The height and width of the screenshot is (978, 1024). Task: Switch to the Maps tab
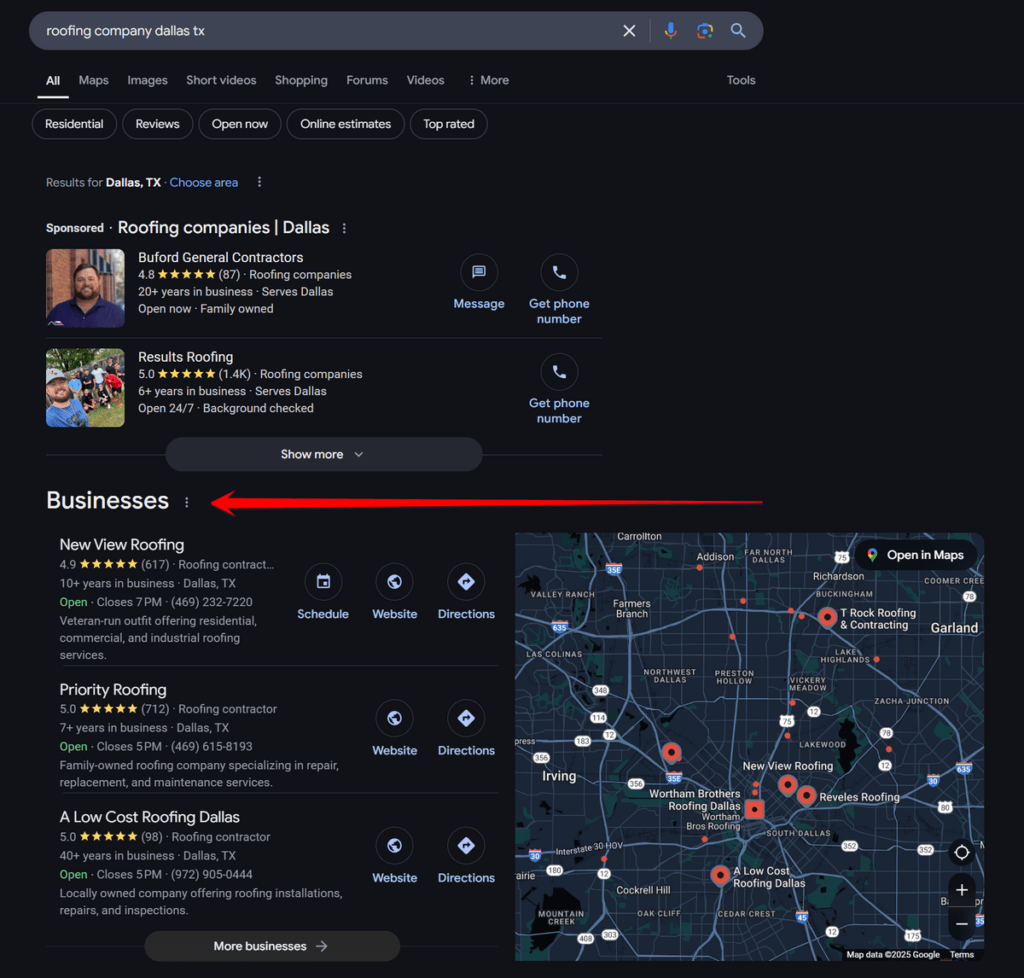pos(93,80)
